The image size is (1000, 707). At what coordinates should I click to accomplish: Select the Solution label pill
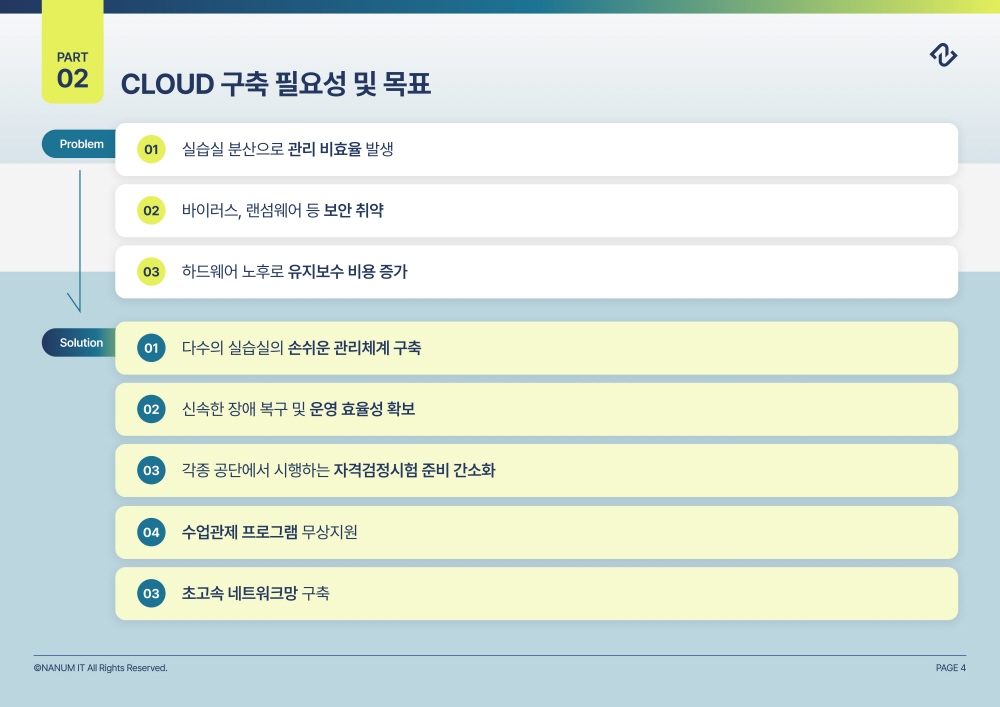coord(79,343)
